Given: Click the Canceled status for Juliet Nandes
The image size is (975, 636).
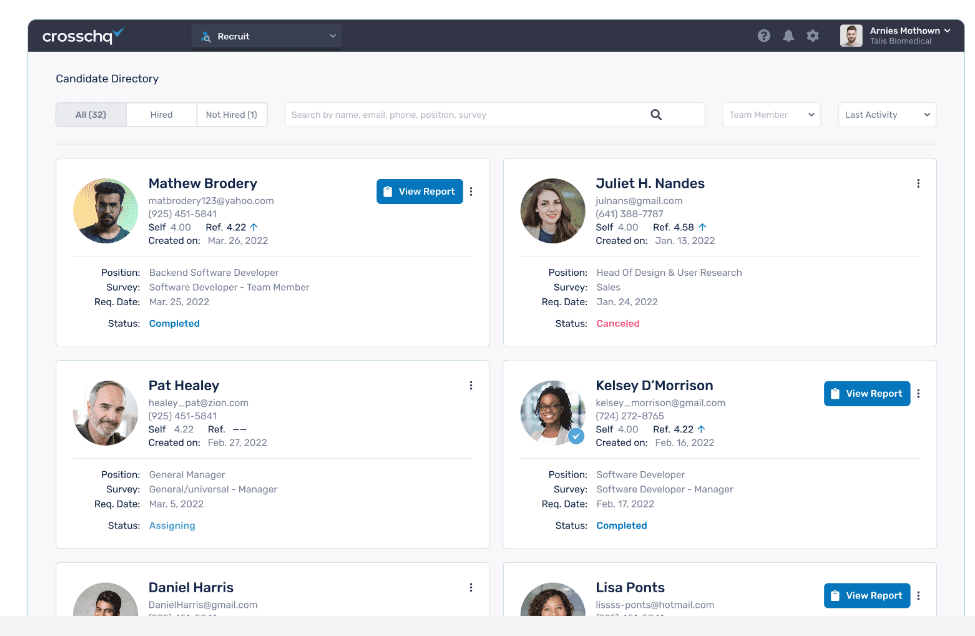Looking at the screenshot, I should (x=617, y=323).
